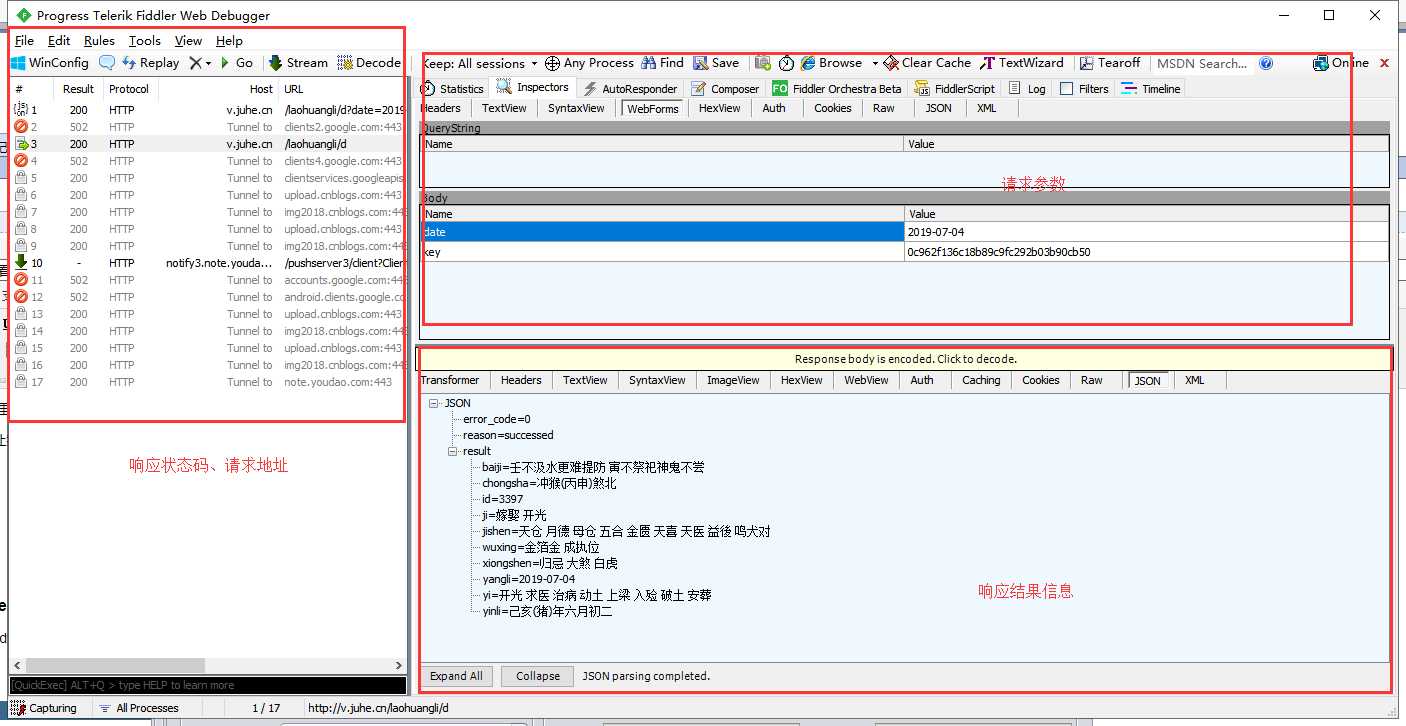Screen dimensions: 1406x726
Task: Toggle Decode option in toolbar
Action: 369,62
